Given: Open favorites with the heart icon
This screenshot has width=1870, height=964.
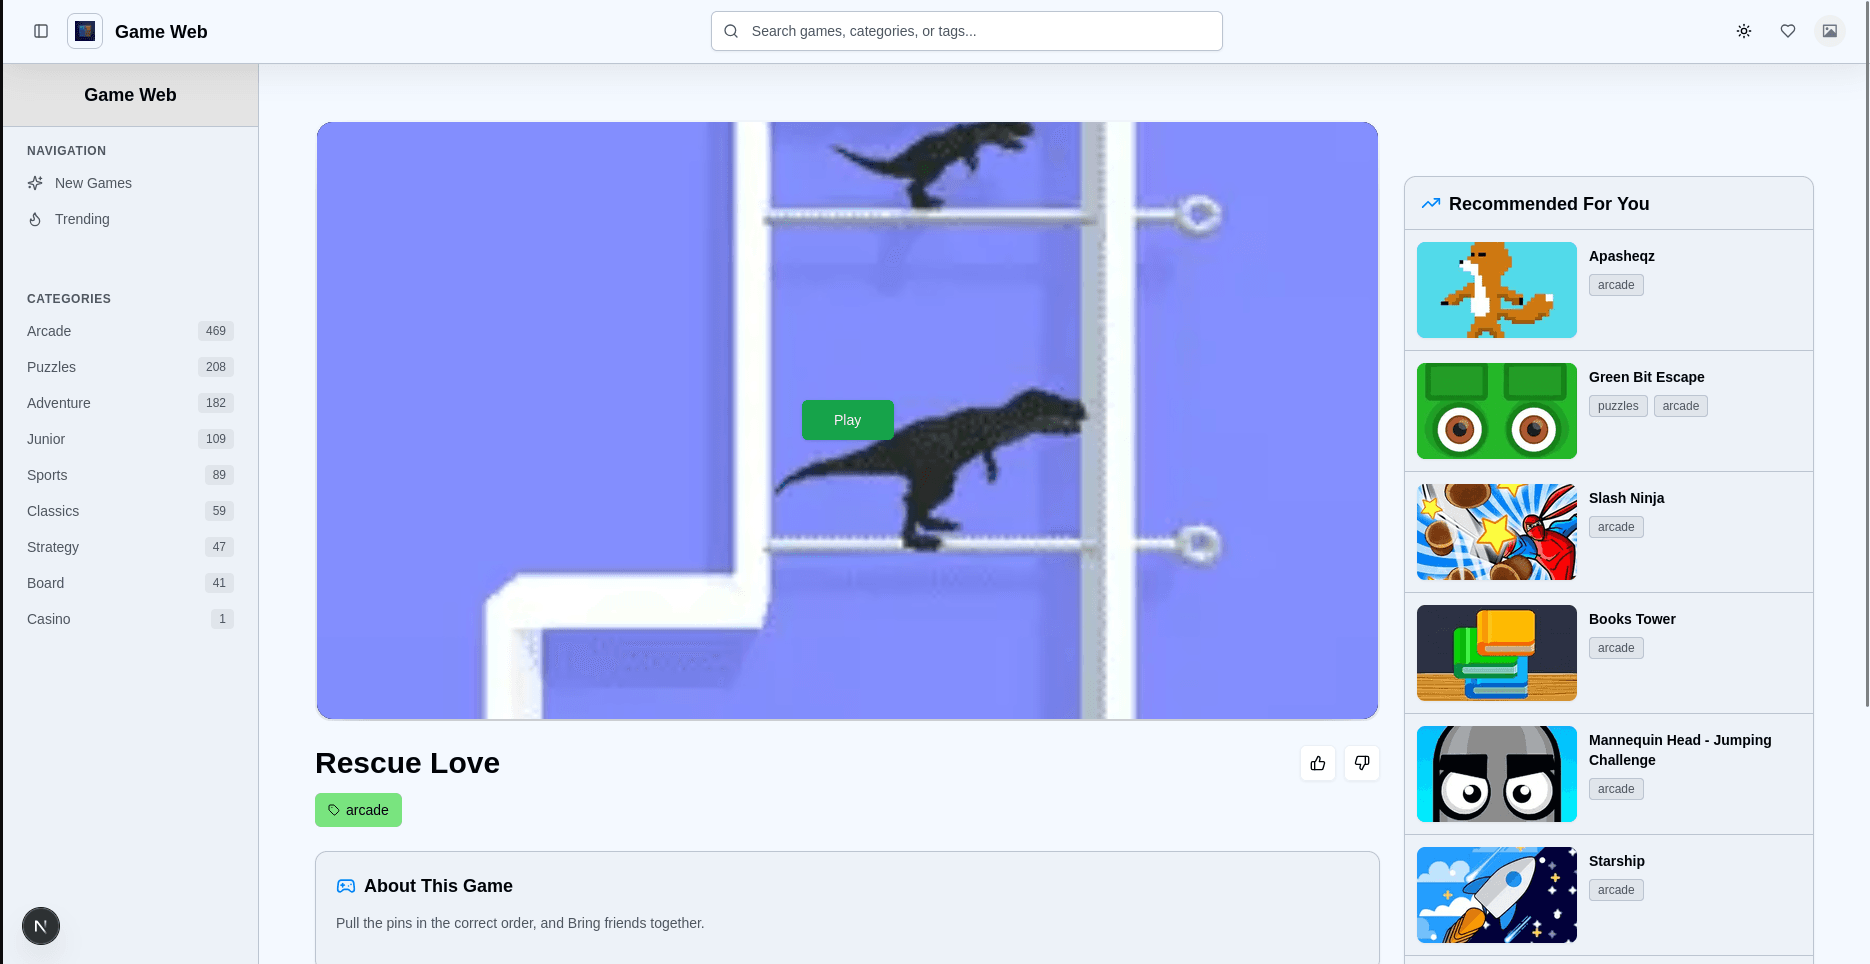Looking at the screenshot, I should point(1787,31).
